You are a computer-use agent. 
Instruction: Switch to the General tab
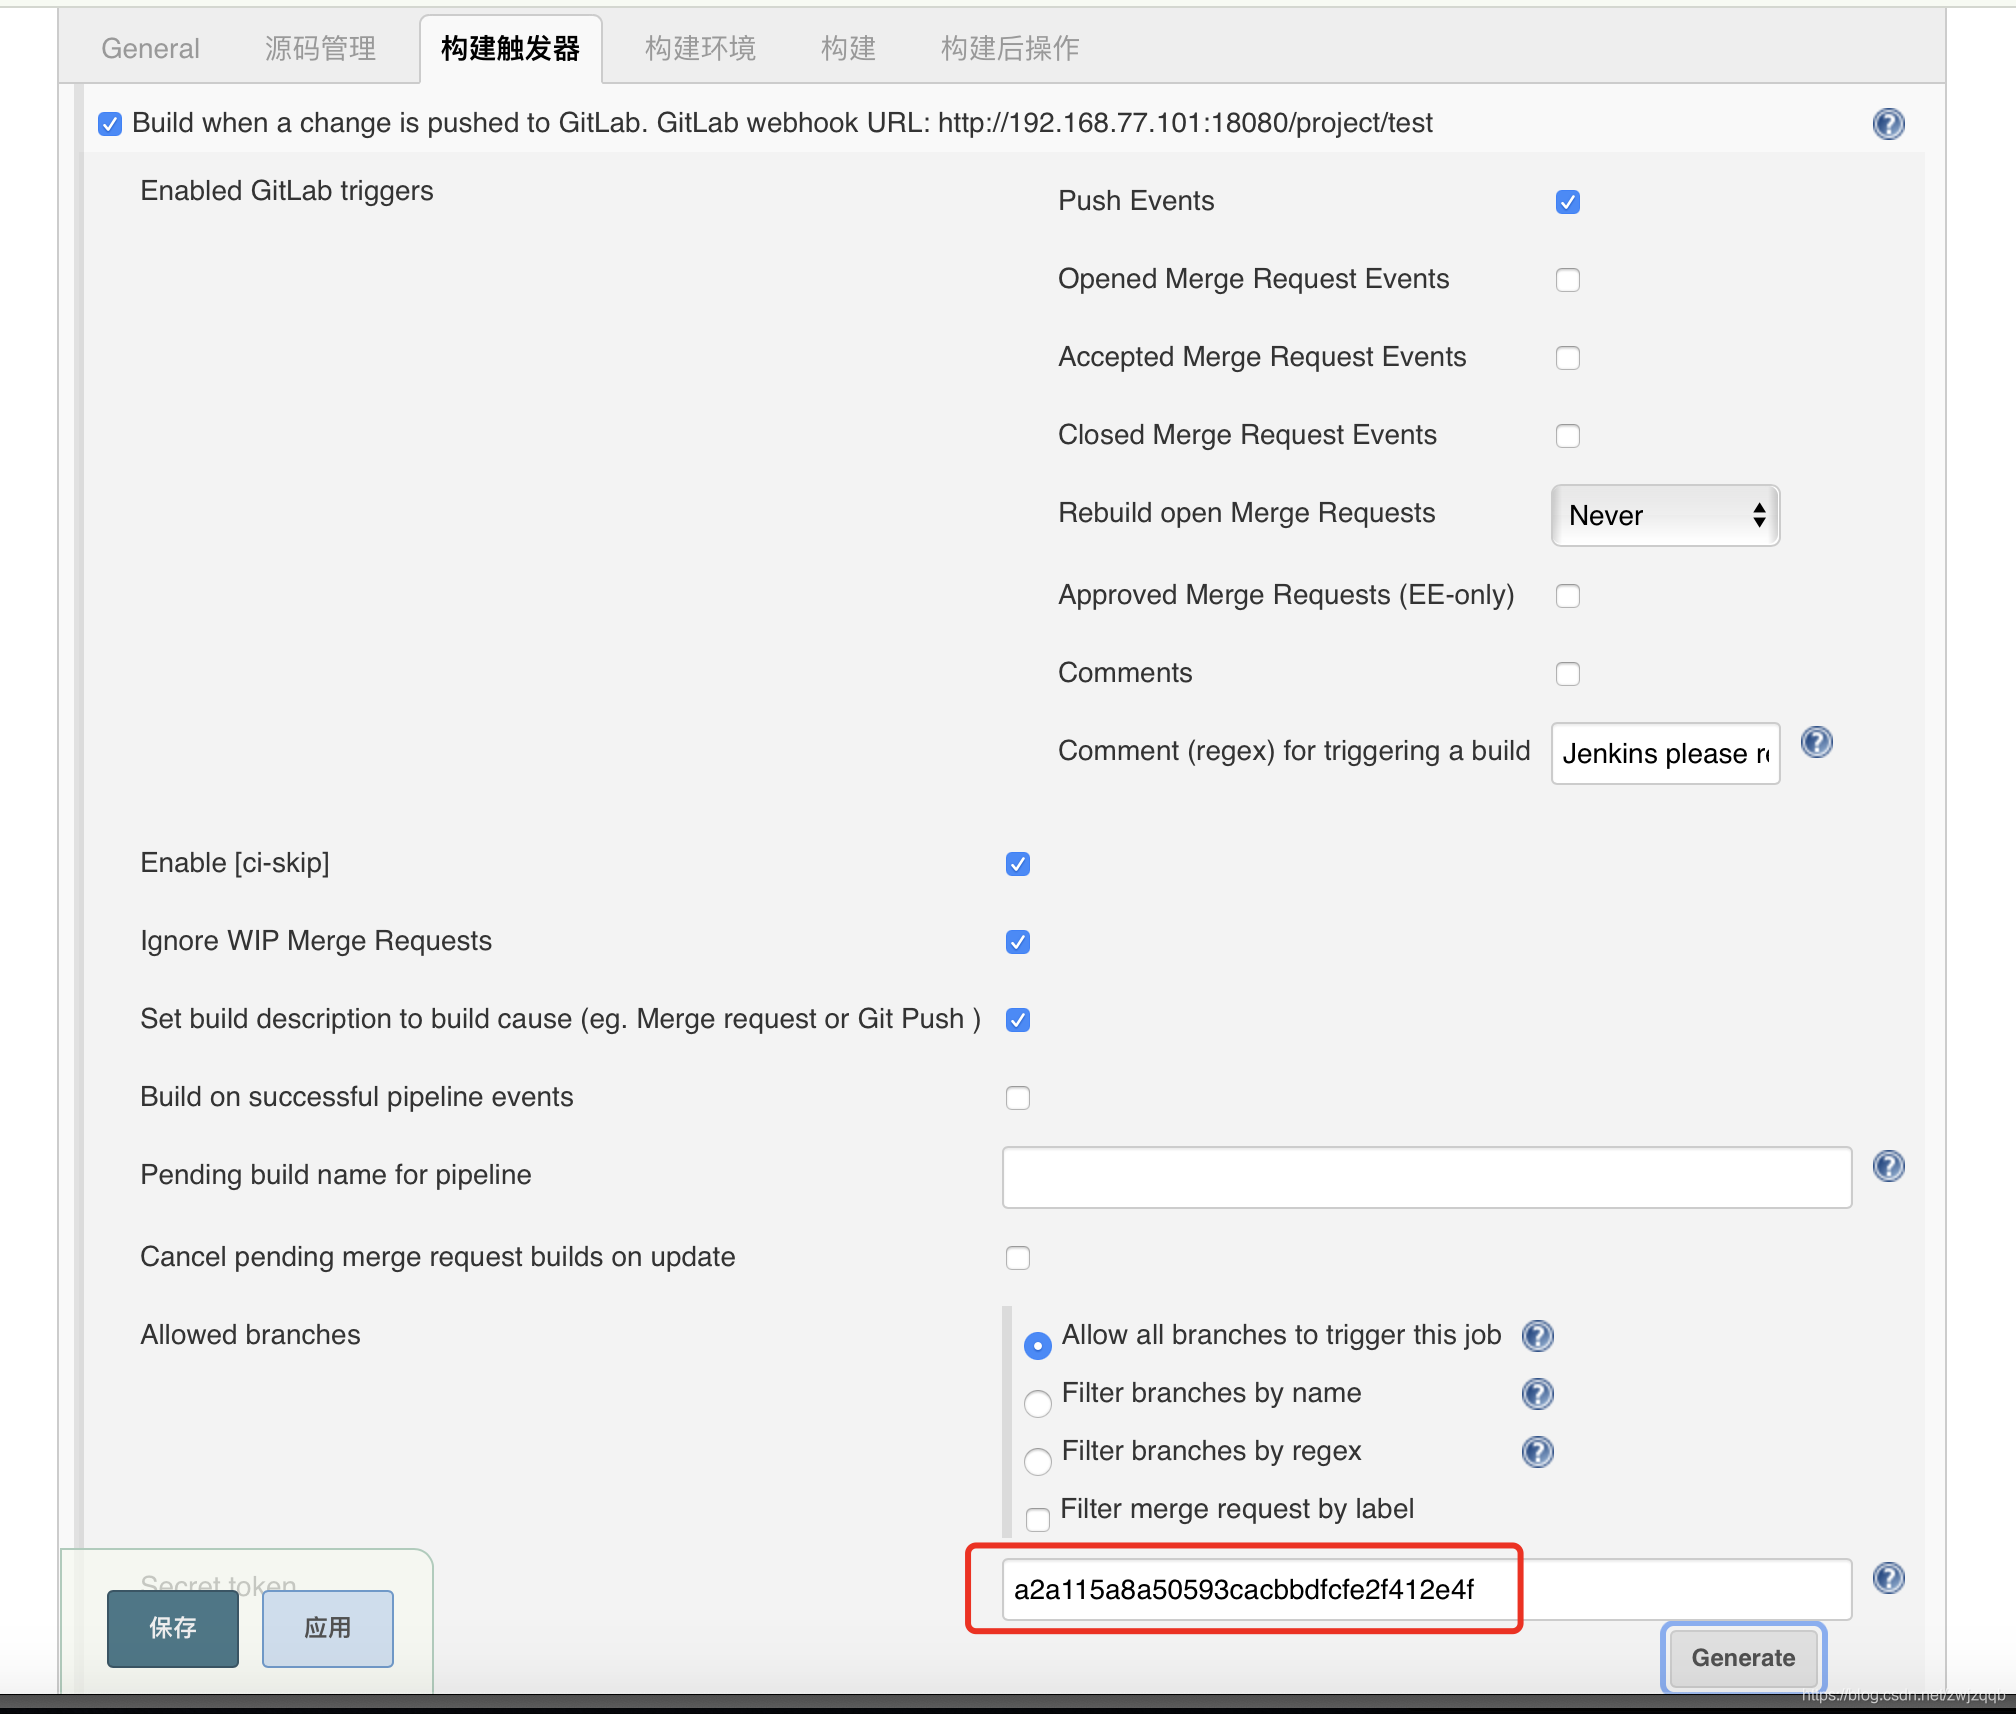(x=150, y=48)
